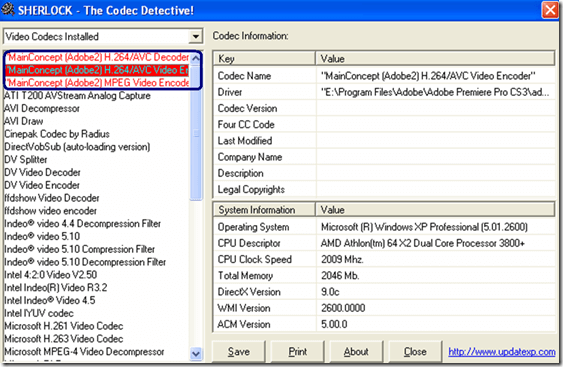563x367 pixels.
Task: Select Indeo video 5.10 entry
Action: click(x=42, y=236)
